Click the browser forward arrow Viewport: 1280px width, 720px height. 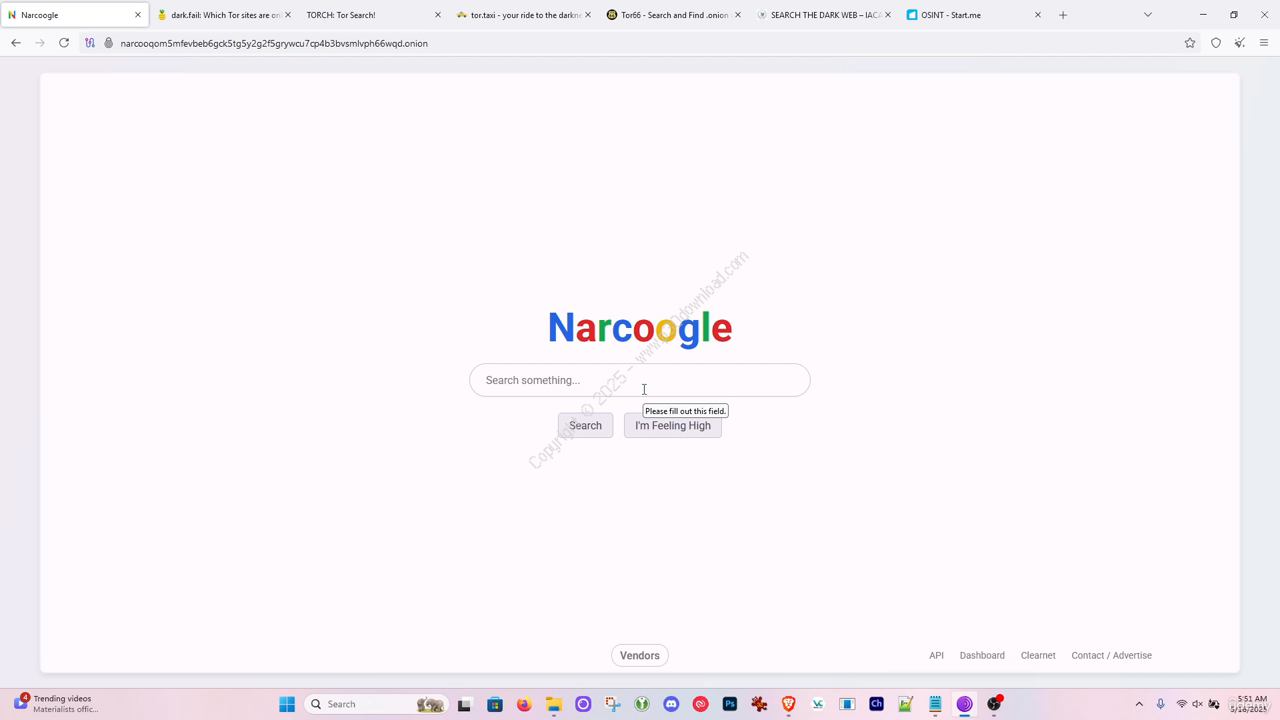pos(40,43)
